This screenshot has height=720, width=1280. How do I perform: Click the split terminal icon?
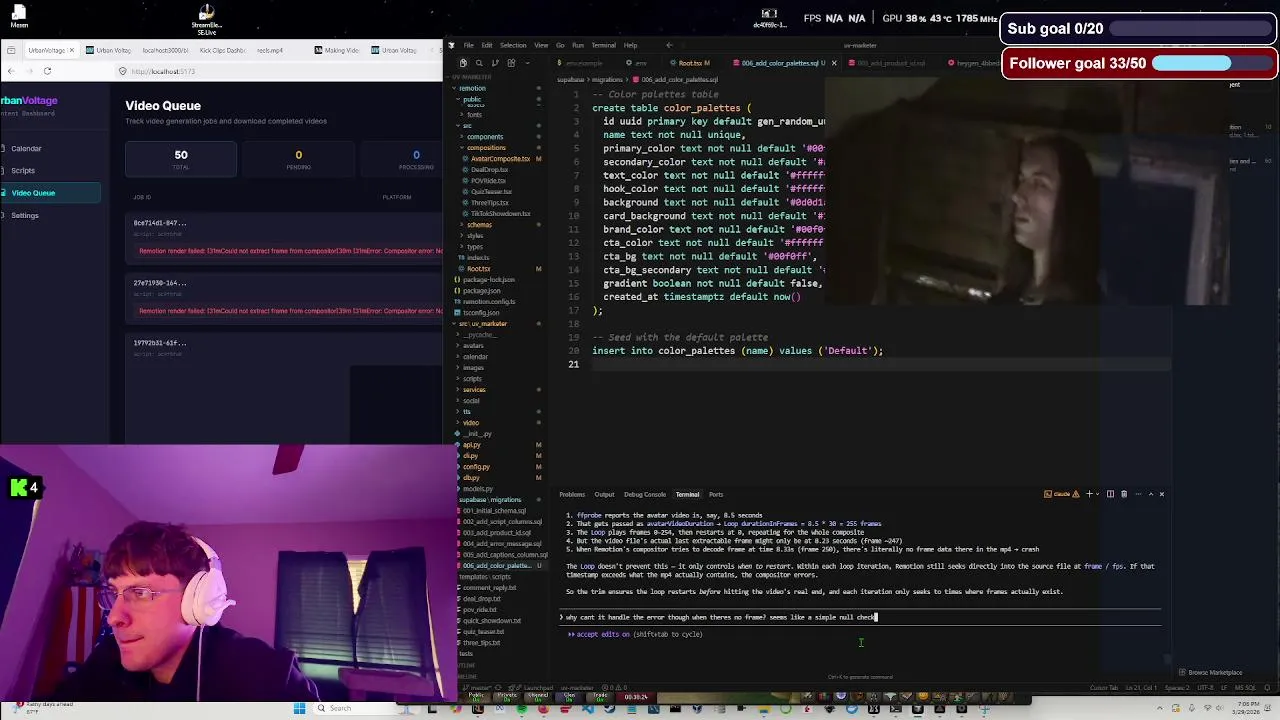pyautogui.click(x=1111, y=494)
